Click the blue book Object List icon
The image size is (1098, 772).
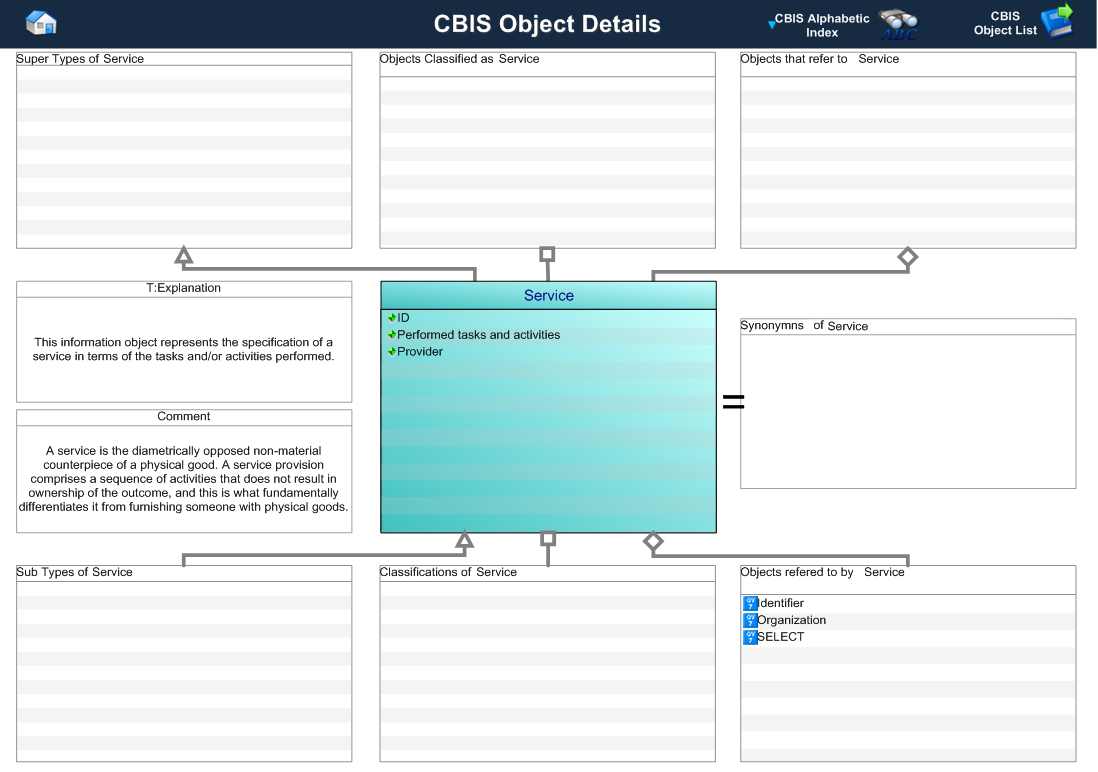tap(1057, 20)
